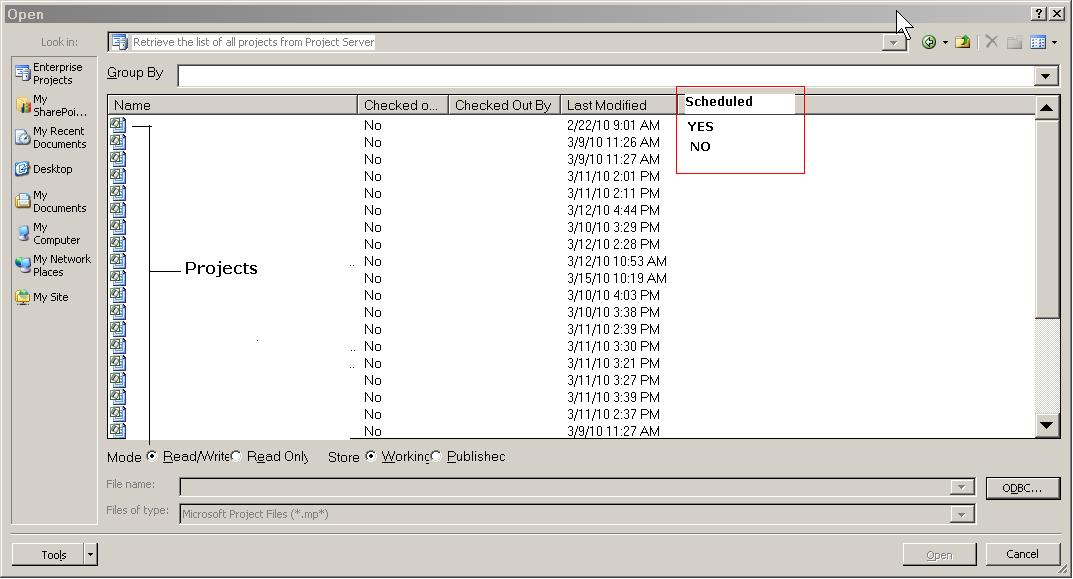Sort by the Last Modified column header
This screenshot has width=1073, height=579.
click(x=606, y=105)
